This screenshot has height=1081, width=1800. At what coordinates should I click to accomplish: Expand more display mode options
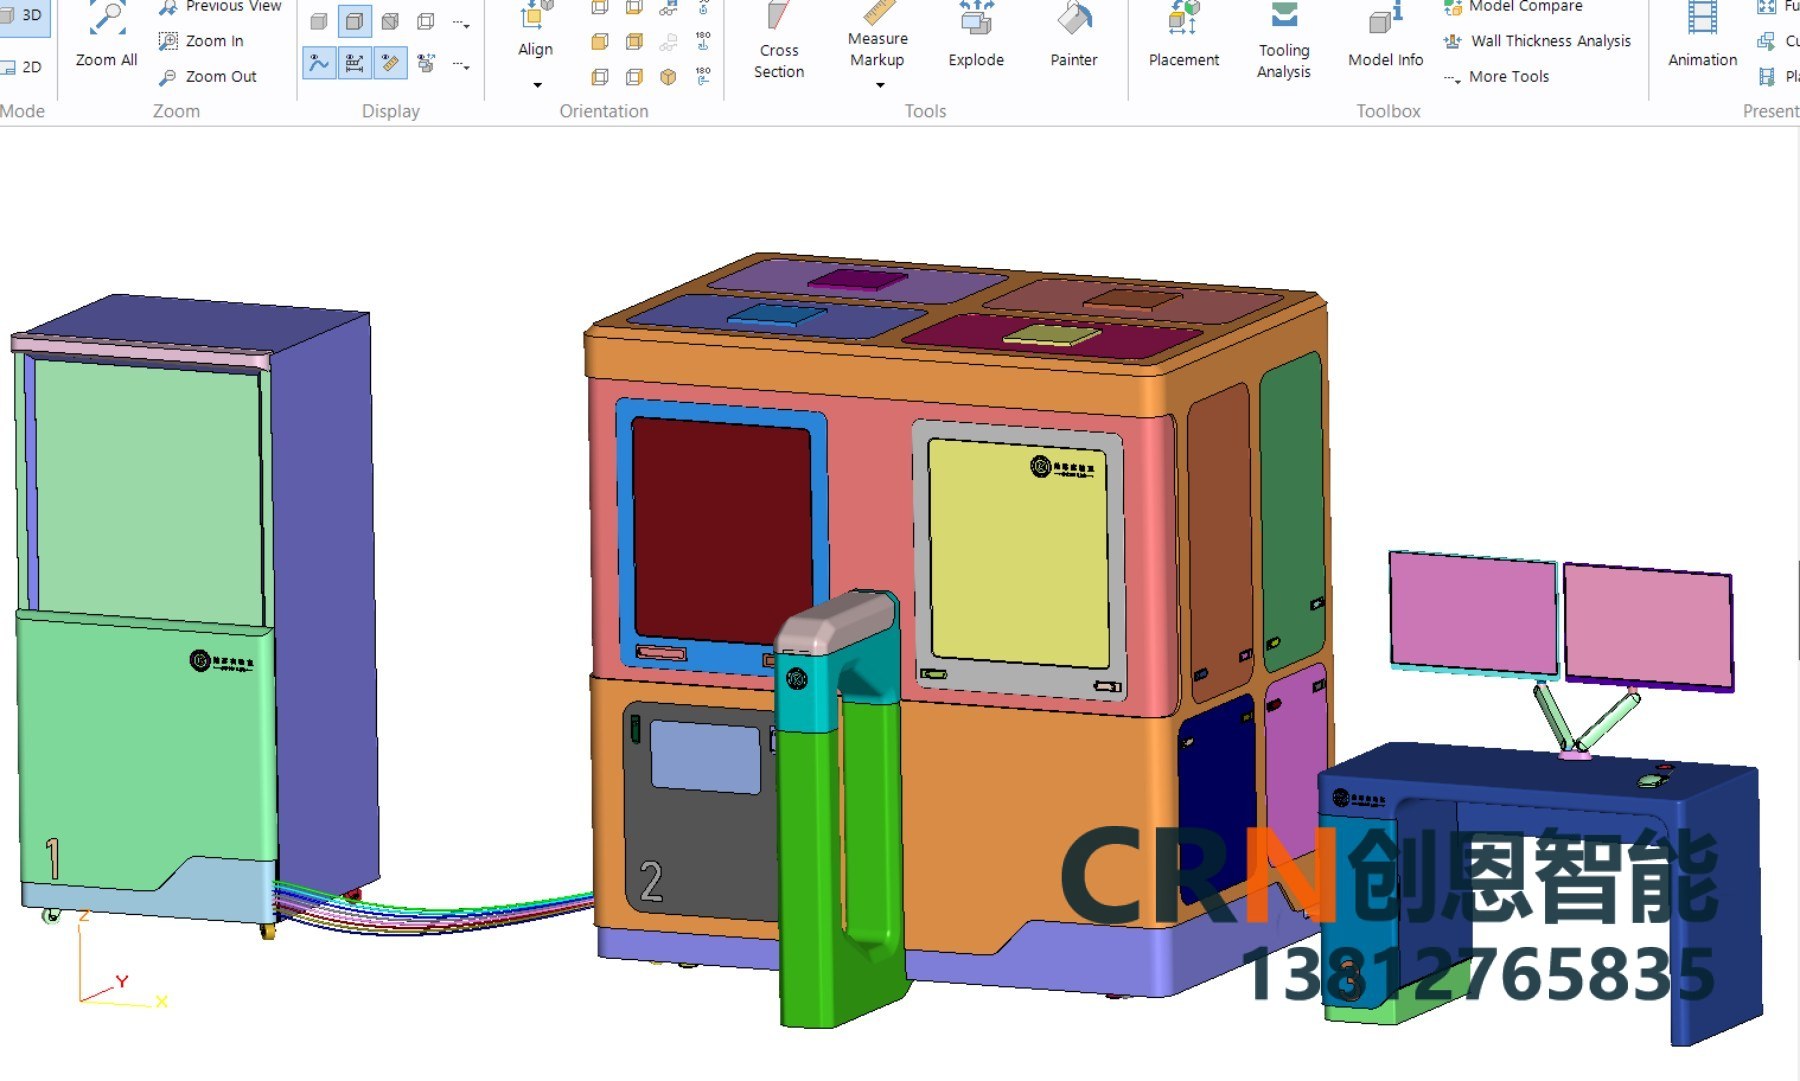click(461, 22)
